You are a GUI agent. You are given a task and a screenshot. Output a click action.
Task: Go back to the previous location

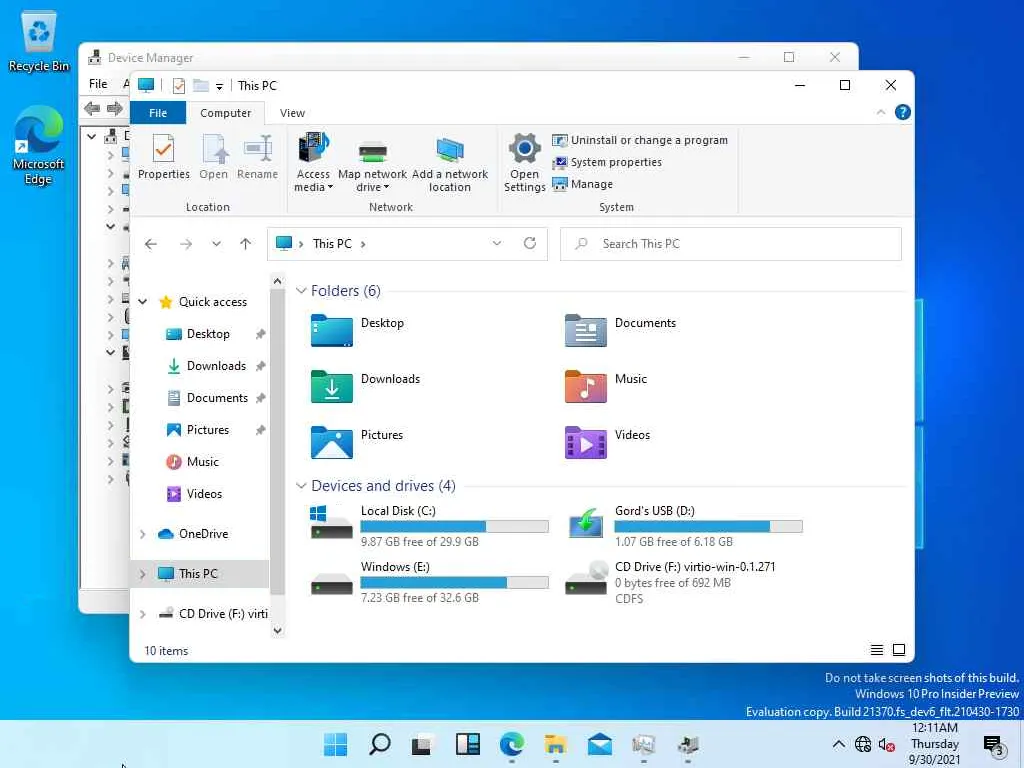(x=151, y=244)
